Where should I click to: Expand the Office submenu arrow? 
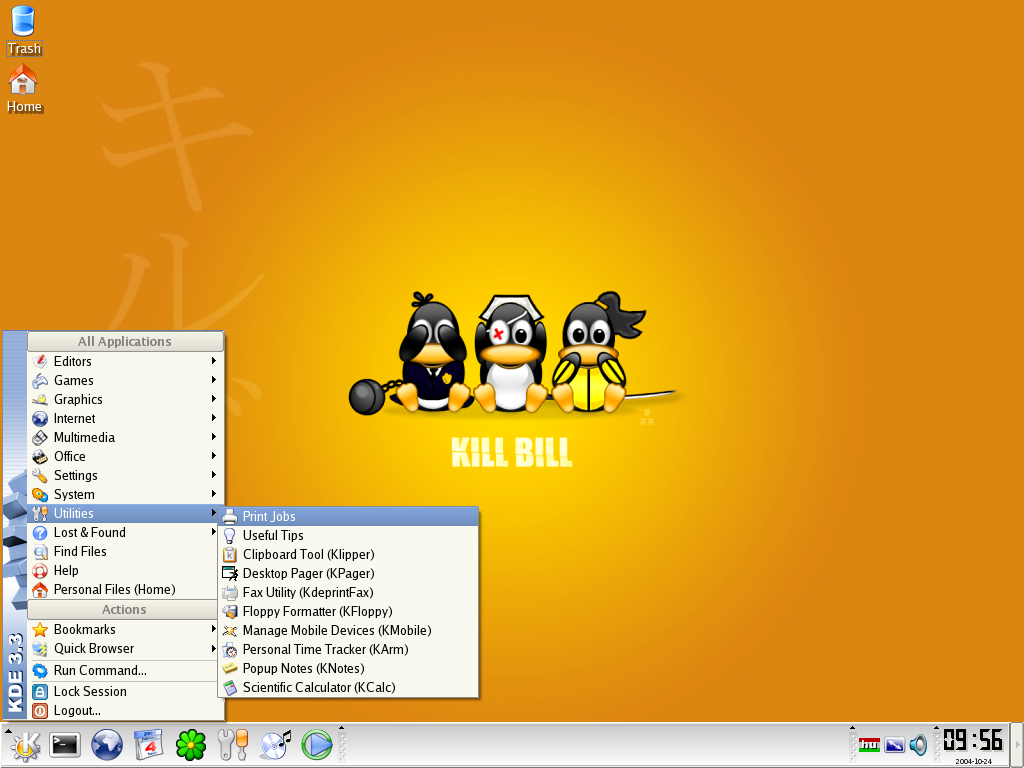point(214,455)
